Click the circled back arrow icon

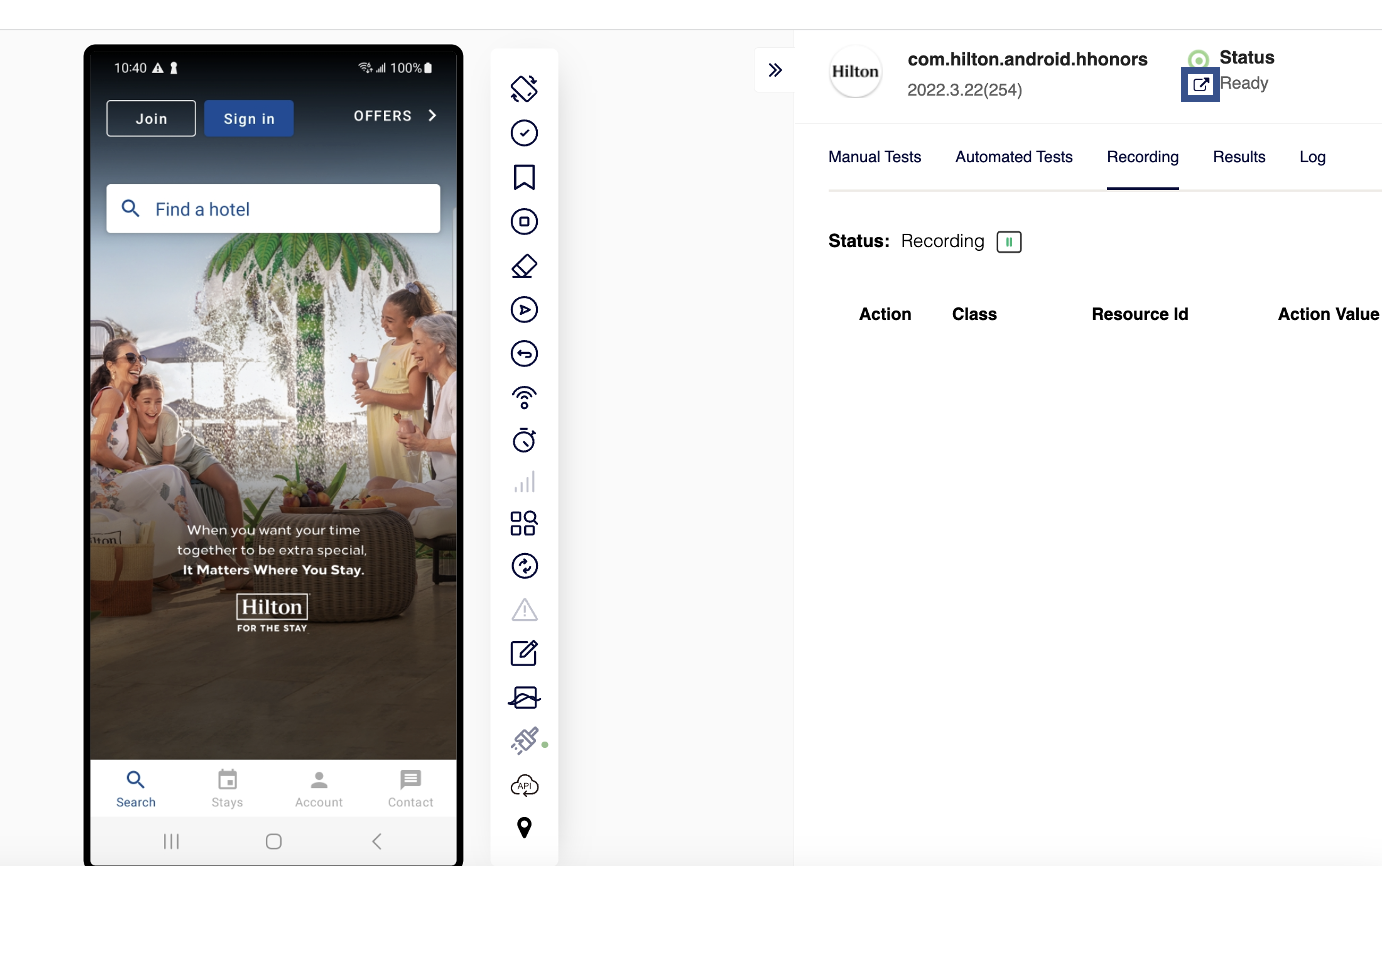click(524, 354)
